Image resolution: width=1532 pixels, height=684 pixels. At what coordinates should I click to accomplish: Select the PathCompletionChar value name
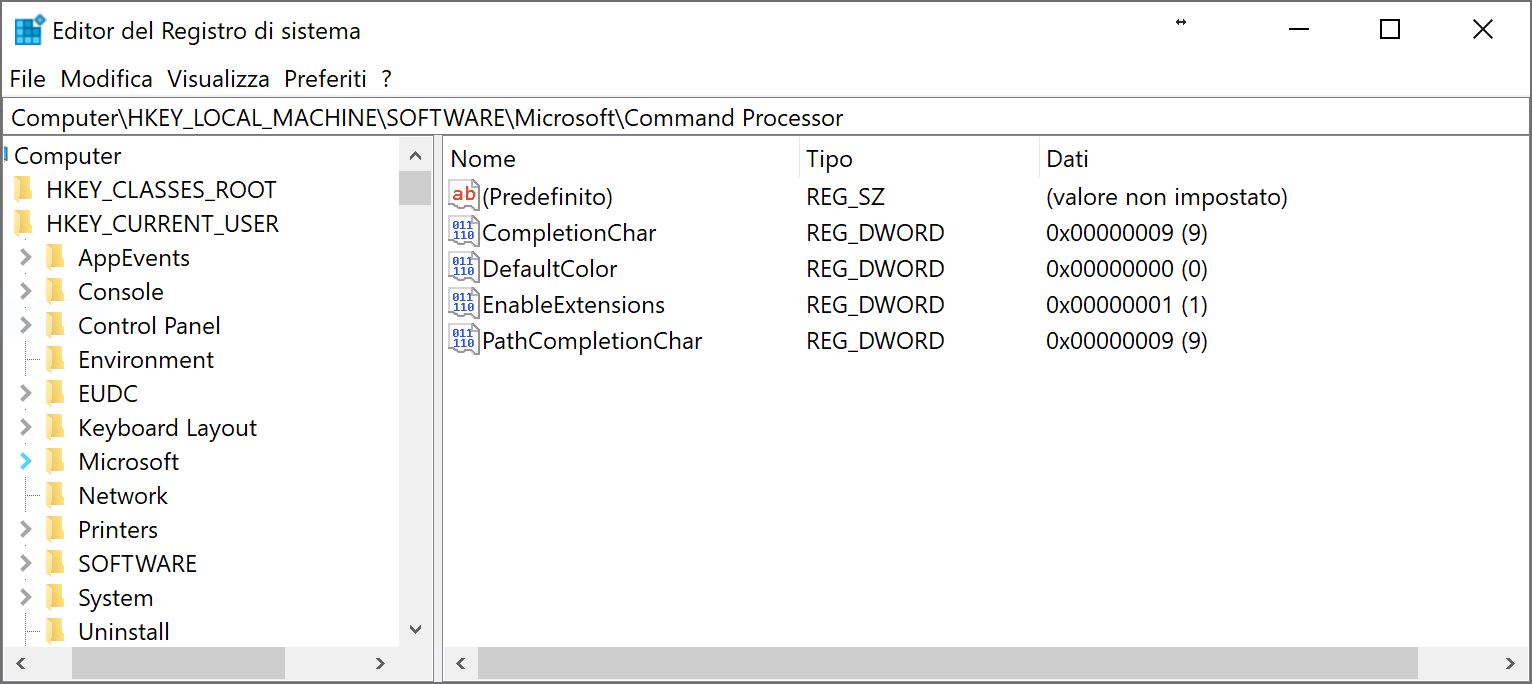pyautogui.click(x=592, y=341)
